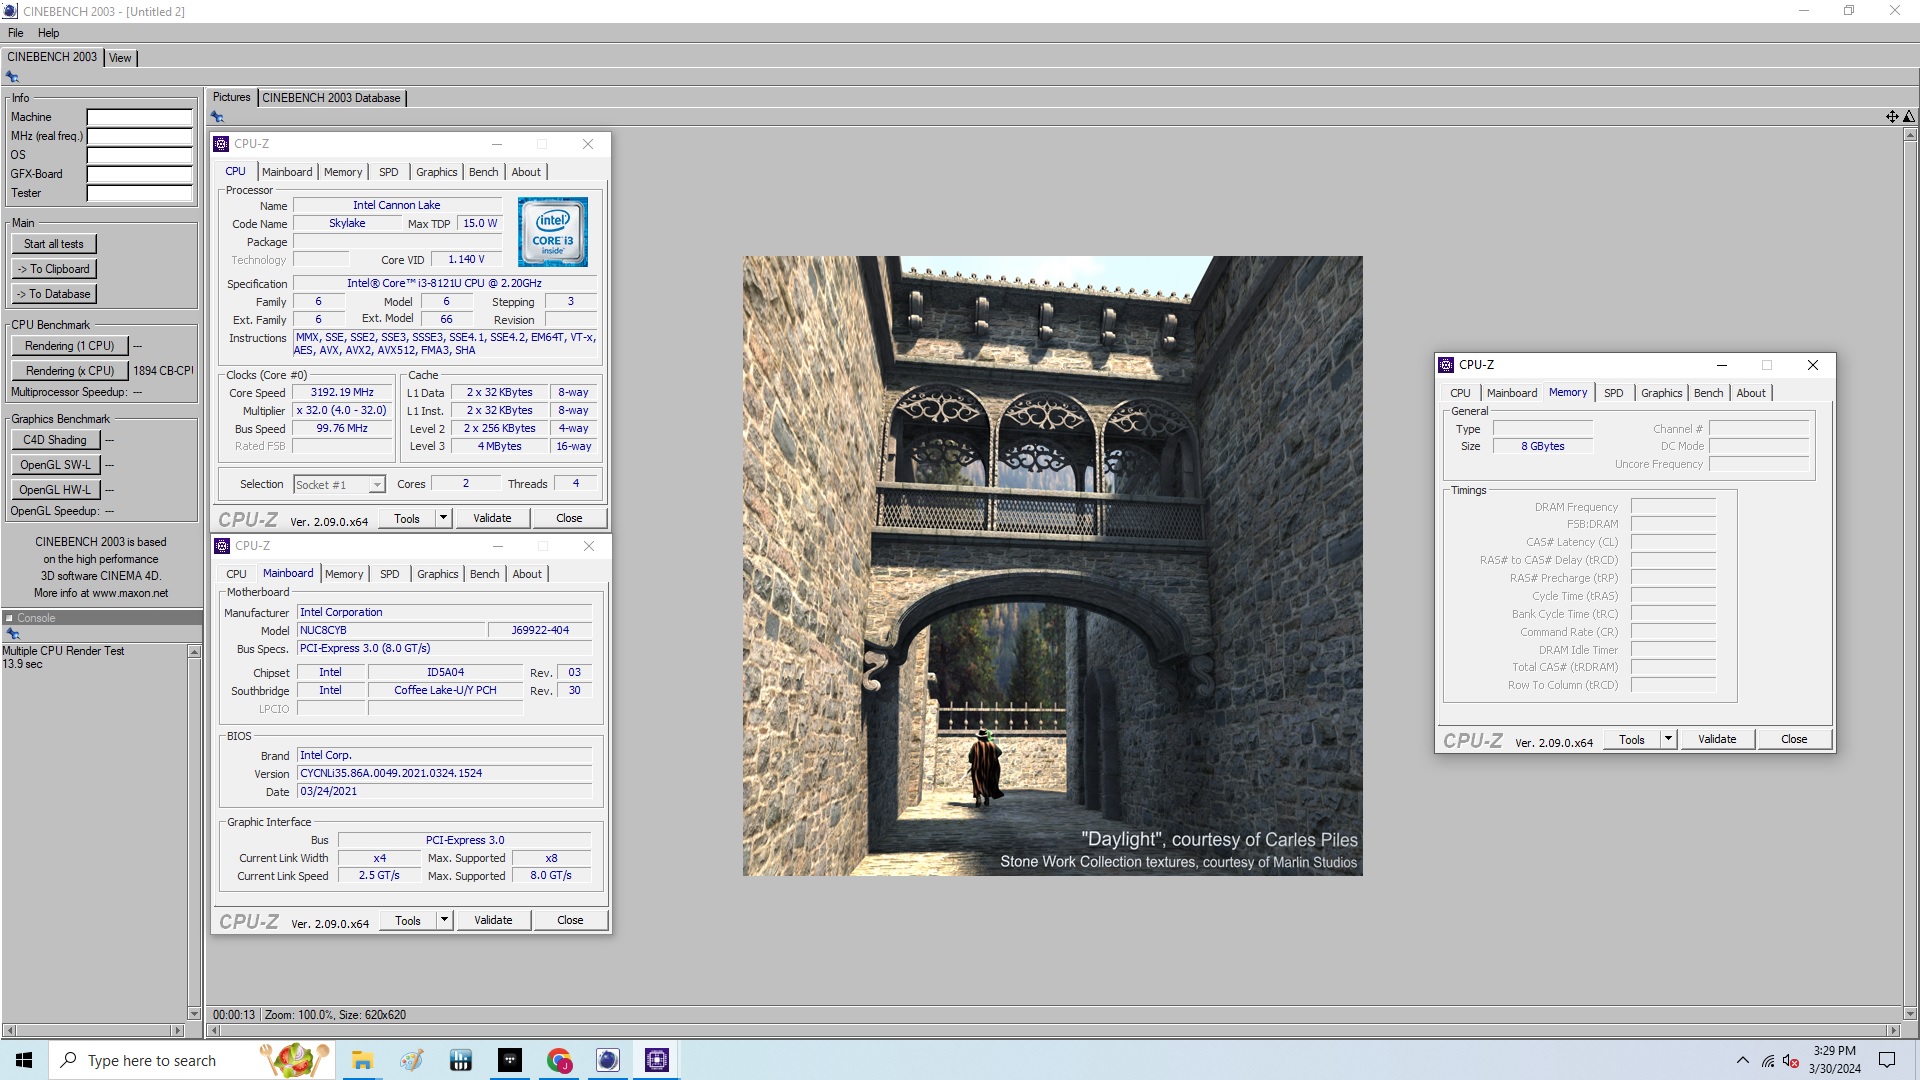Screen dimensions: 1920x1080
Task: Click the Windows search box
Action: click(x=192, y=1060)
